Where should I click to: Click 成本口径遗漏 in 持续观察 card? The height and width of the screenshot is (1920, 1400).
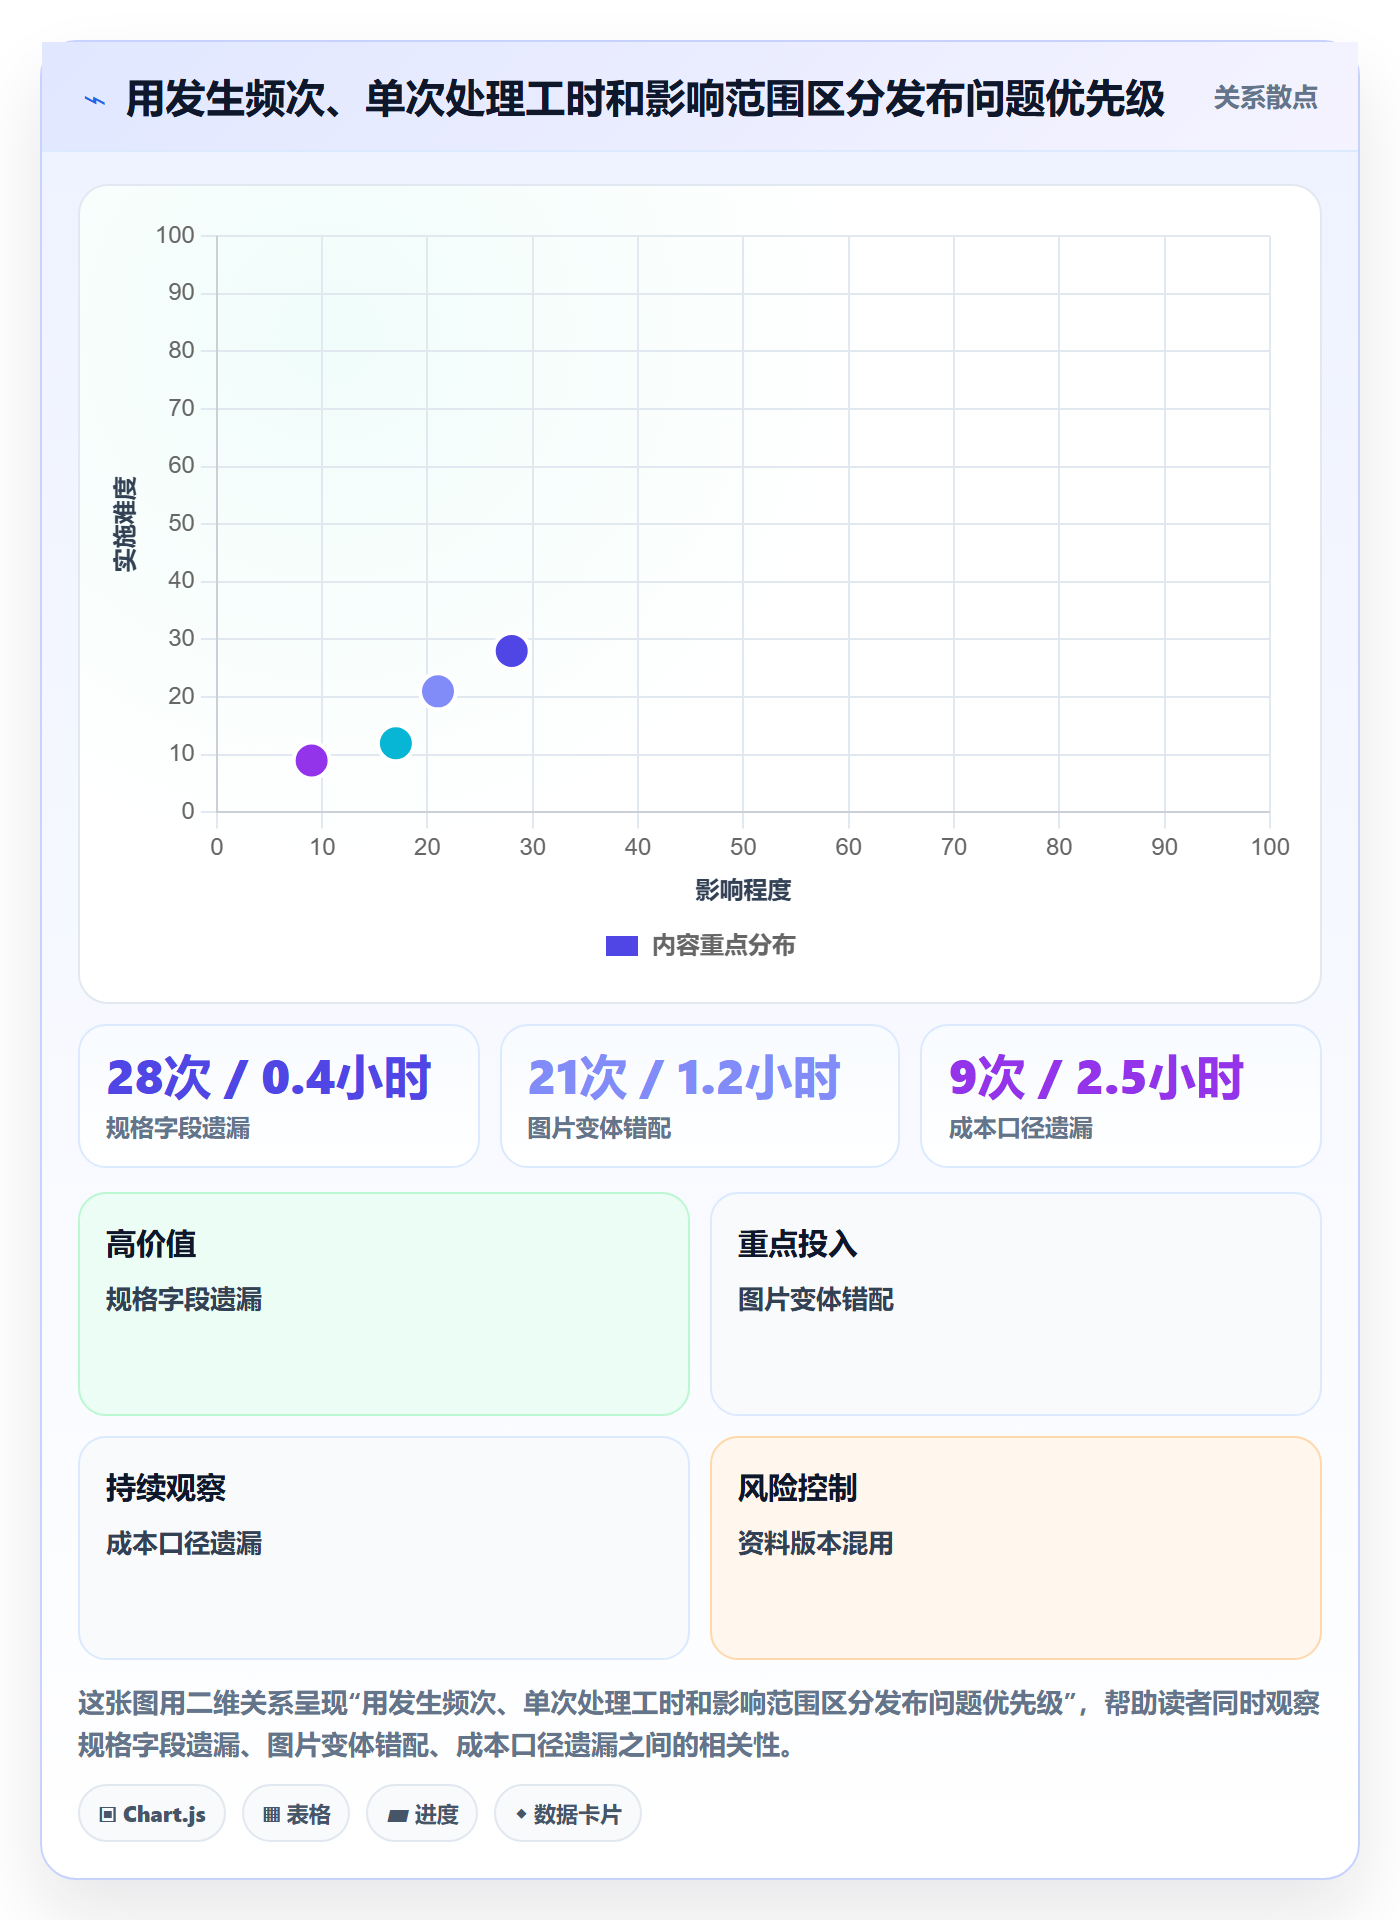(184, 1544)
